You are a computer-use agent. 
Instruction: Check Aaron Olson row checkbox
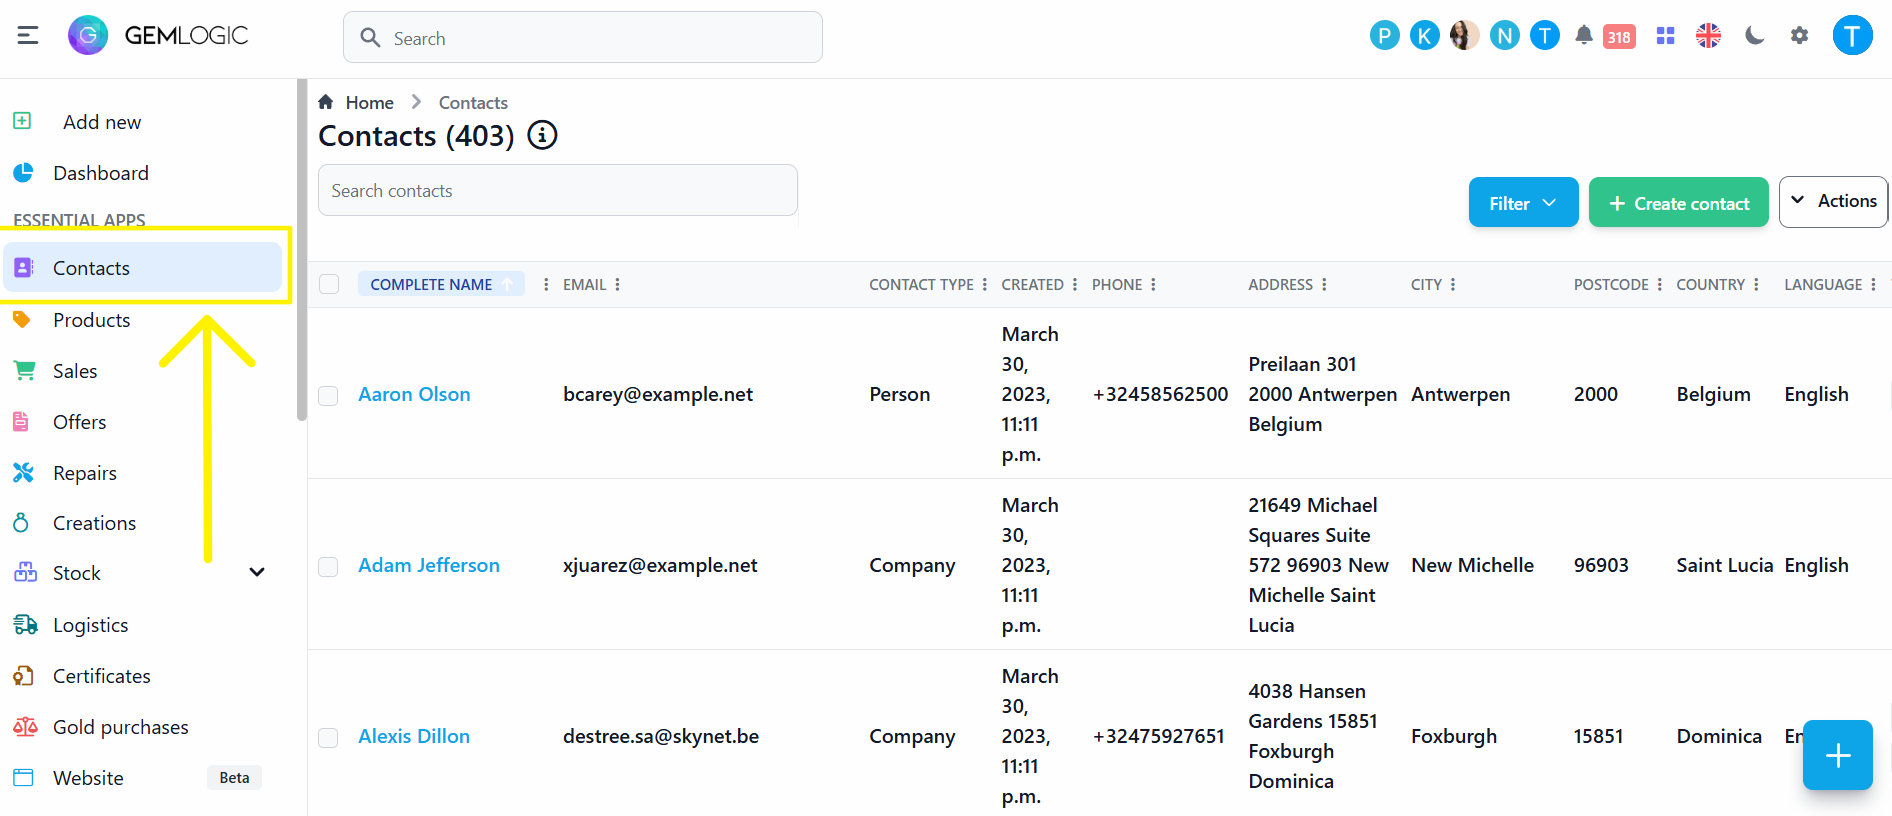click(x=328, y=396)
